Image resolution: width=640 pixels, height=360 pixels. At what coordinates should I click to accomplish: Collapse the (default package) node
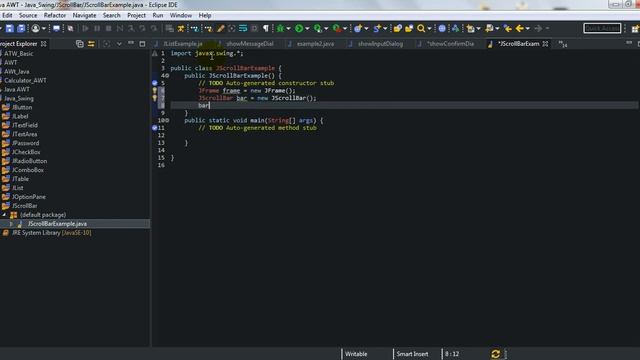pos(4,215)
